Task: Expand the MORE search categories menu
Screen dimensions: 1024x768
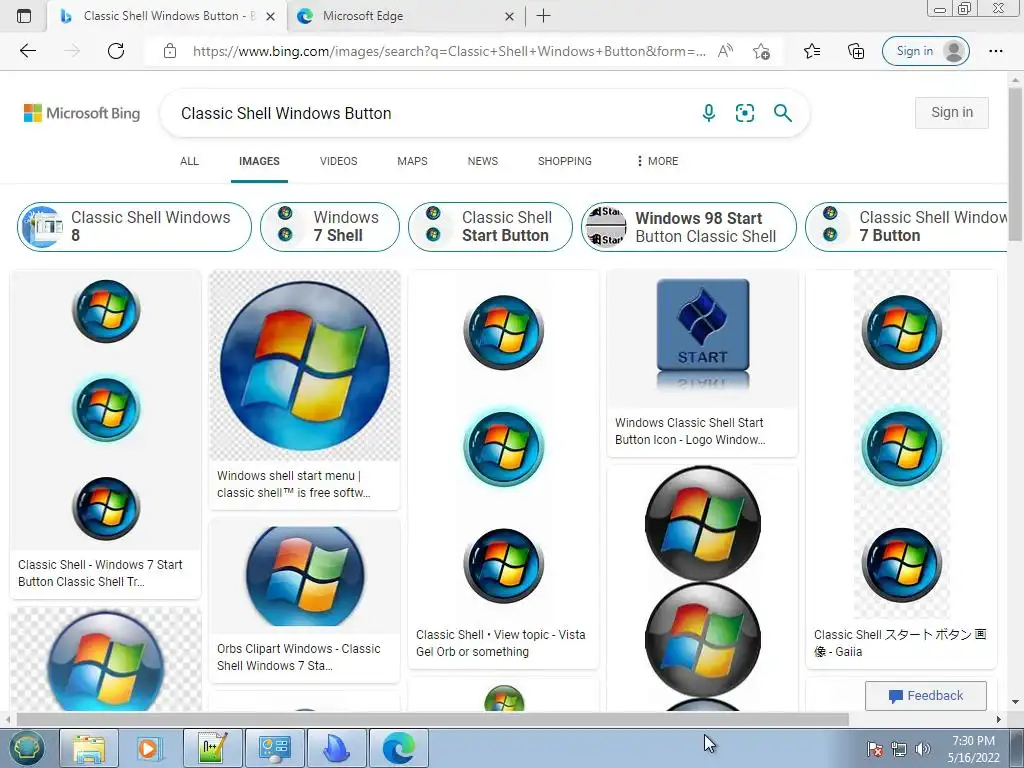Action: pyautogui.click(x=657, y=161)
